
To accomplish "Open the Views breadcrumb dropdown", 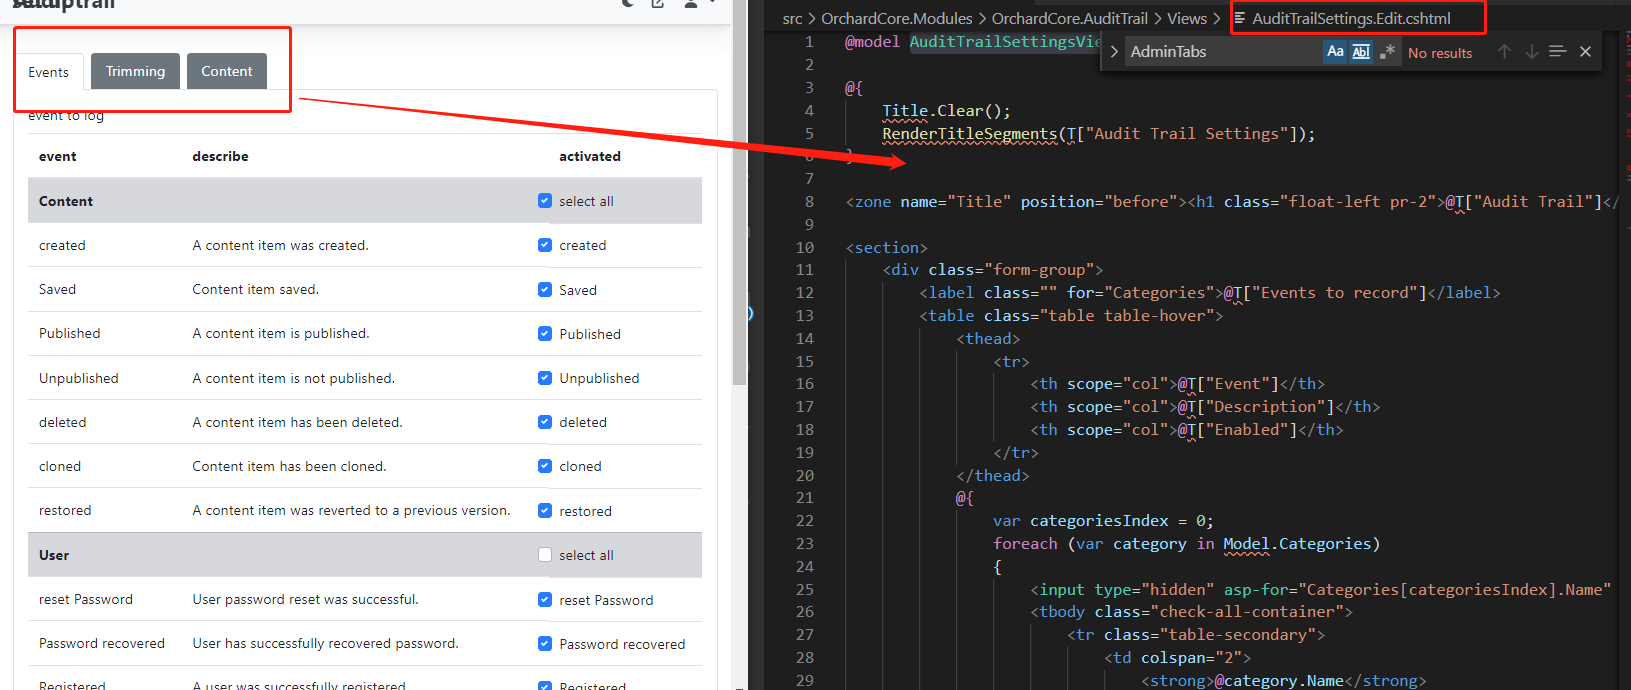I will (x=1187, y=18).
